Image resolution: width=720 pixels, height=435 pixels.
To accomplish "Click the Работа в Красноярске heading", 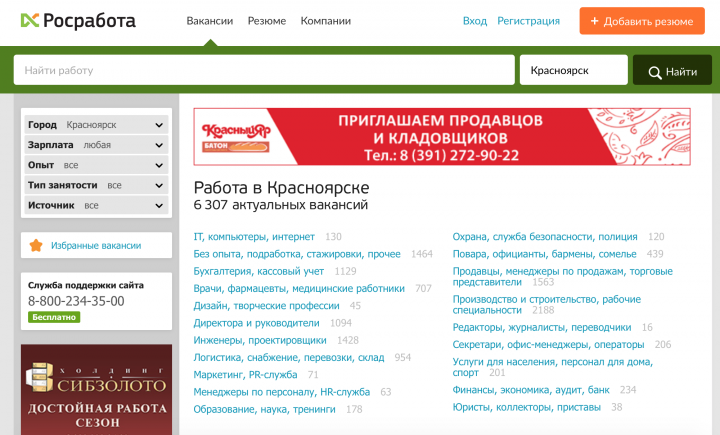I will coord(281,188).
